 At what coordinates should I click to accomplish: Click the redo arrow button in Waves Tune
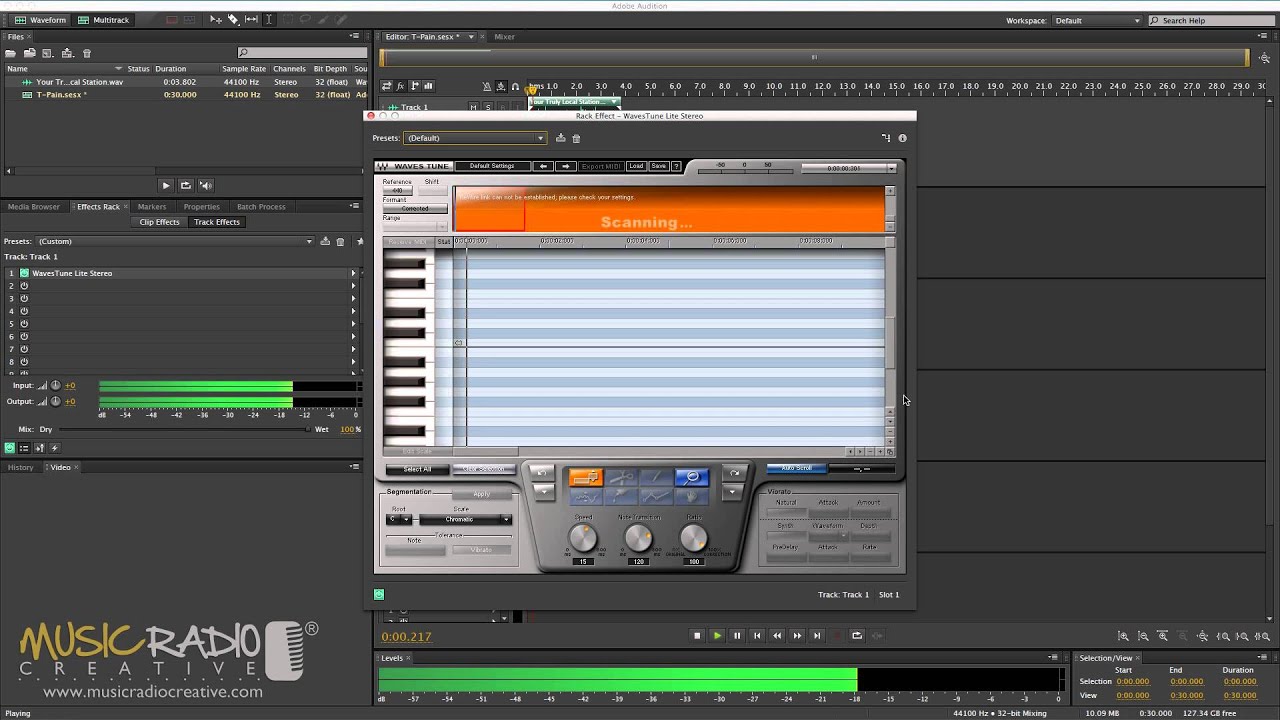pyautogui.click(x=734, y=472)
